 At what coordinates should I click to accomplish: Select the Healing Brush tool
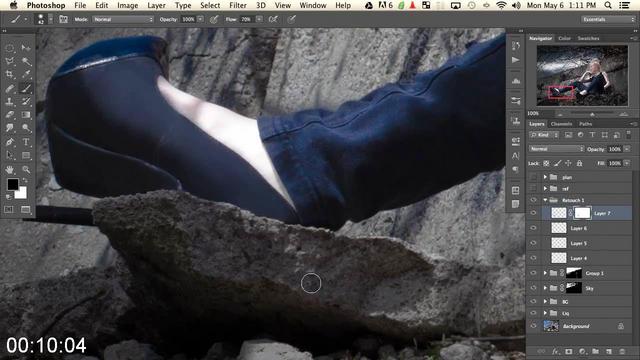coord(10,88)
